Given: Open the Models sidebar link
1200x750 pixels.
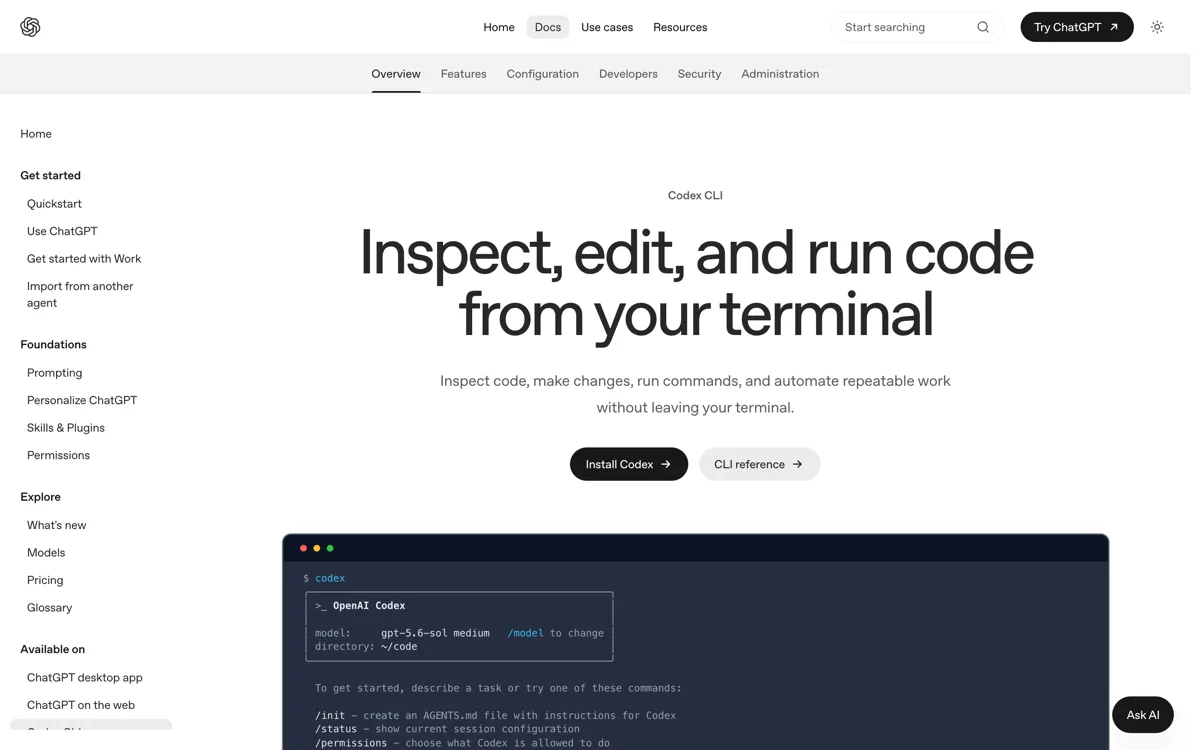Looking at the screenshot, I should point(46,553).
